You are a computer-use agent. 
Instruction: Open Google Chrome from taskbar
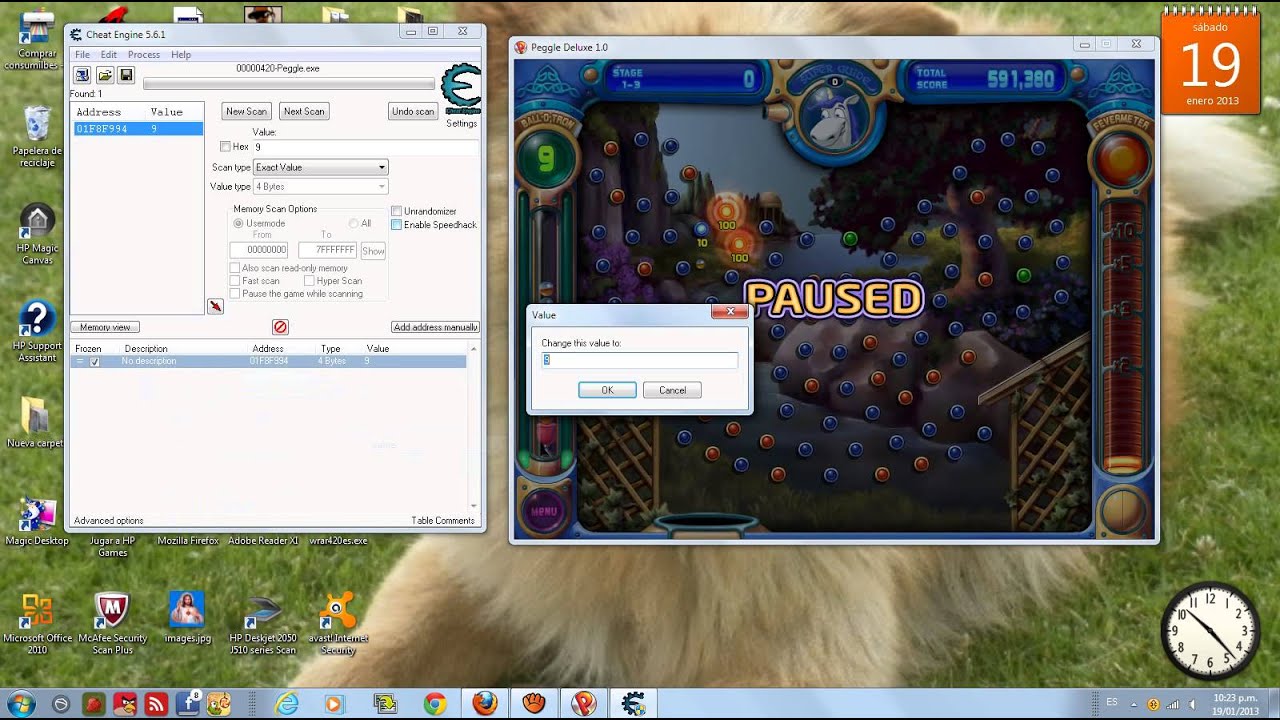pos(435,704)
